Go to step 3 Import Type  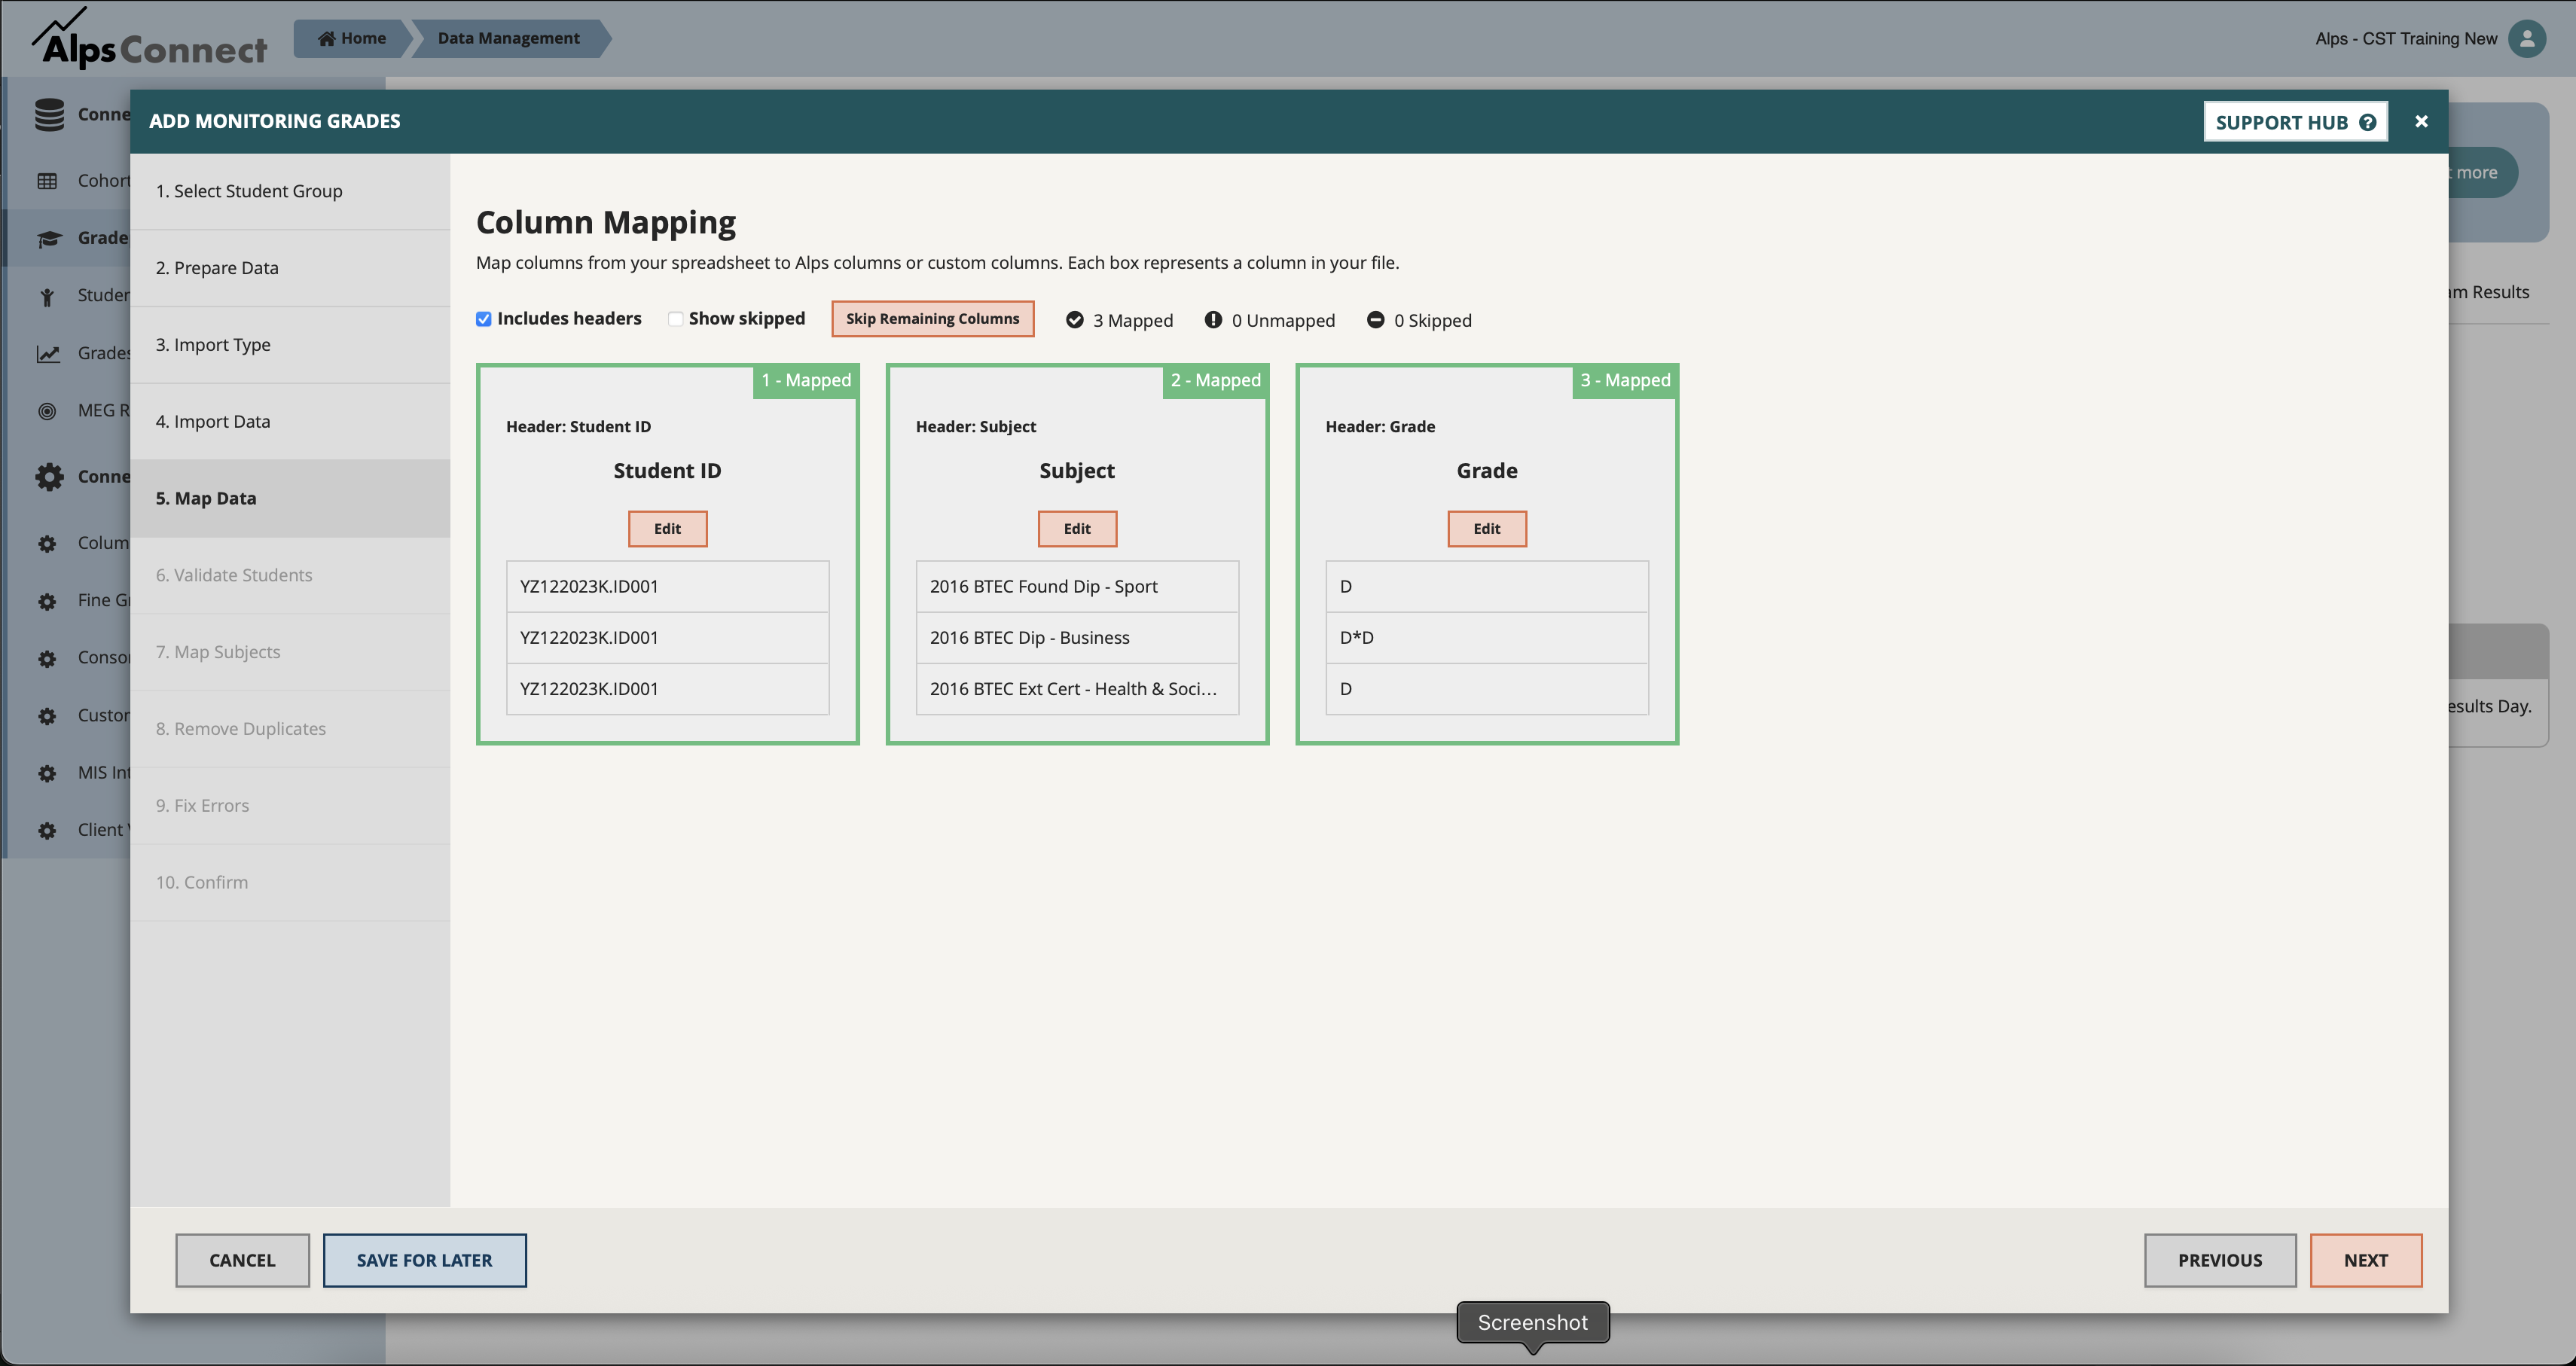point(290,345)
